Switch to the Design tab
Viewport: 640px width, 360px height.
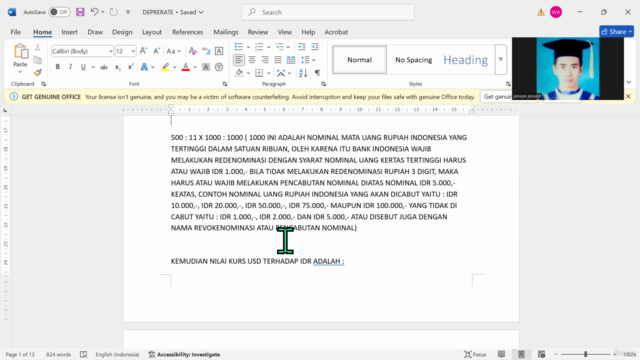[122, 32]
